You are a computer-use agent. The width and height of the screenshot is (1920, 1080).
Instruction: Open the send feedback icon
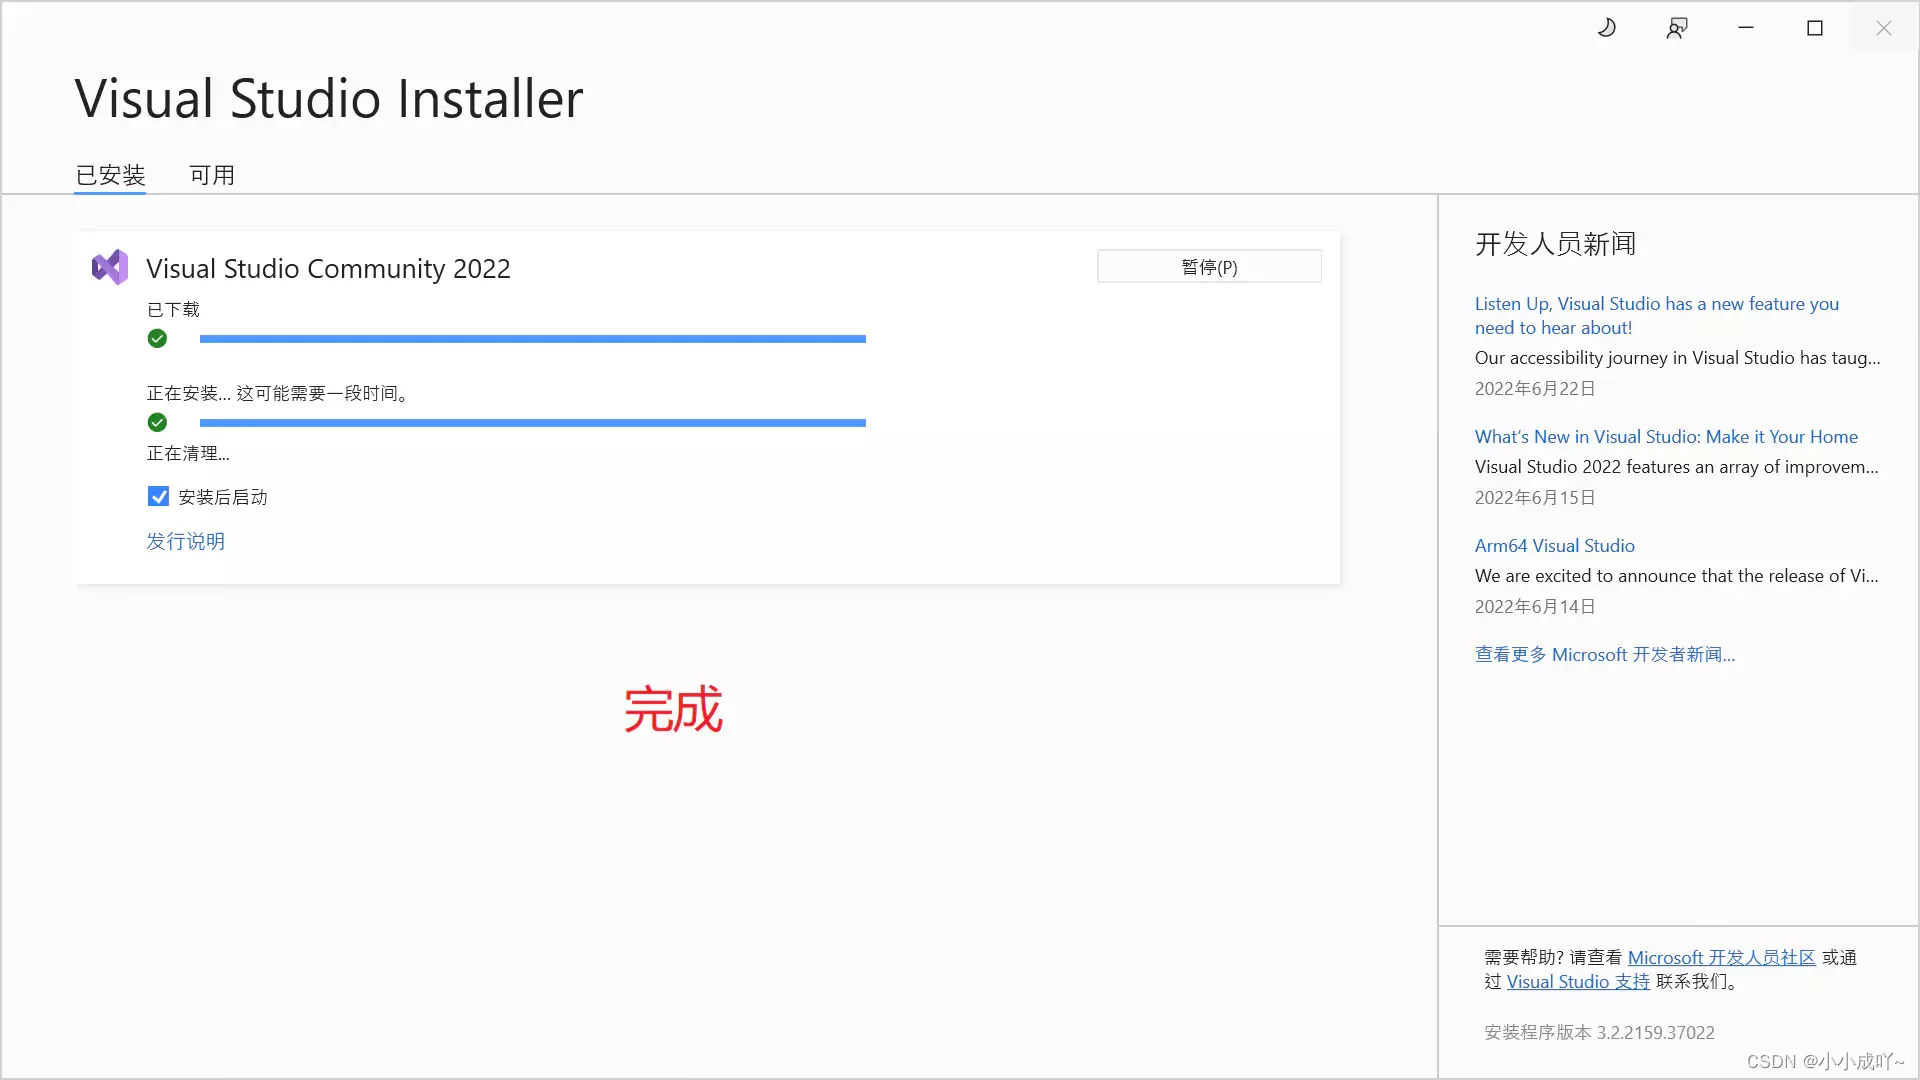(1677, 28)
